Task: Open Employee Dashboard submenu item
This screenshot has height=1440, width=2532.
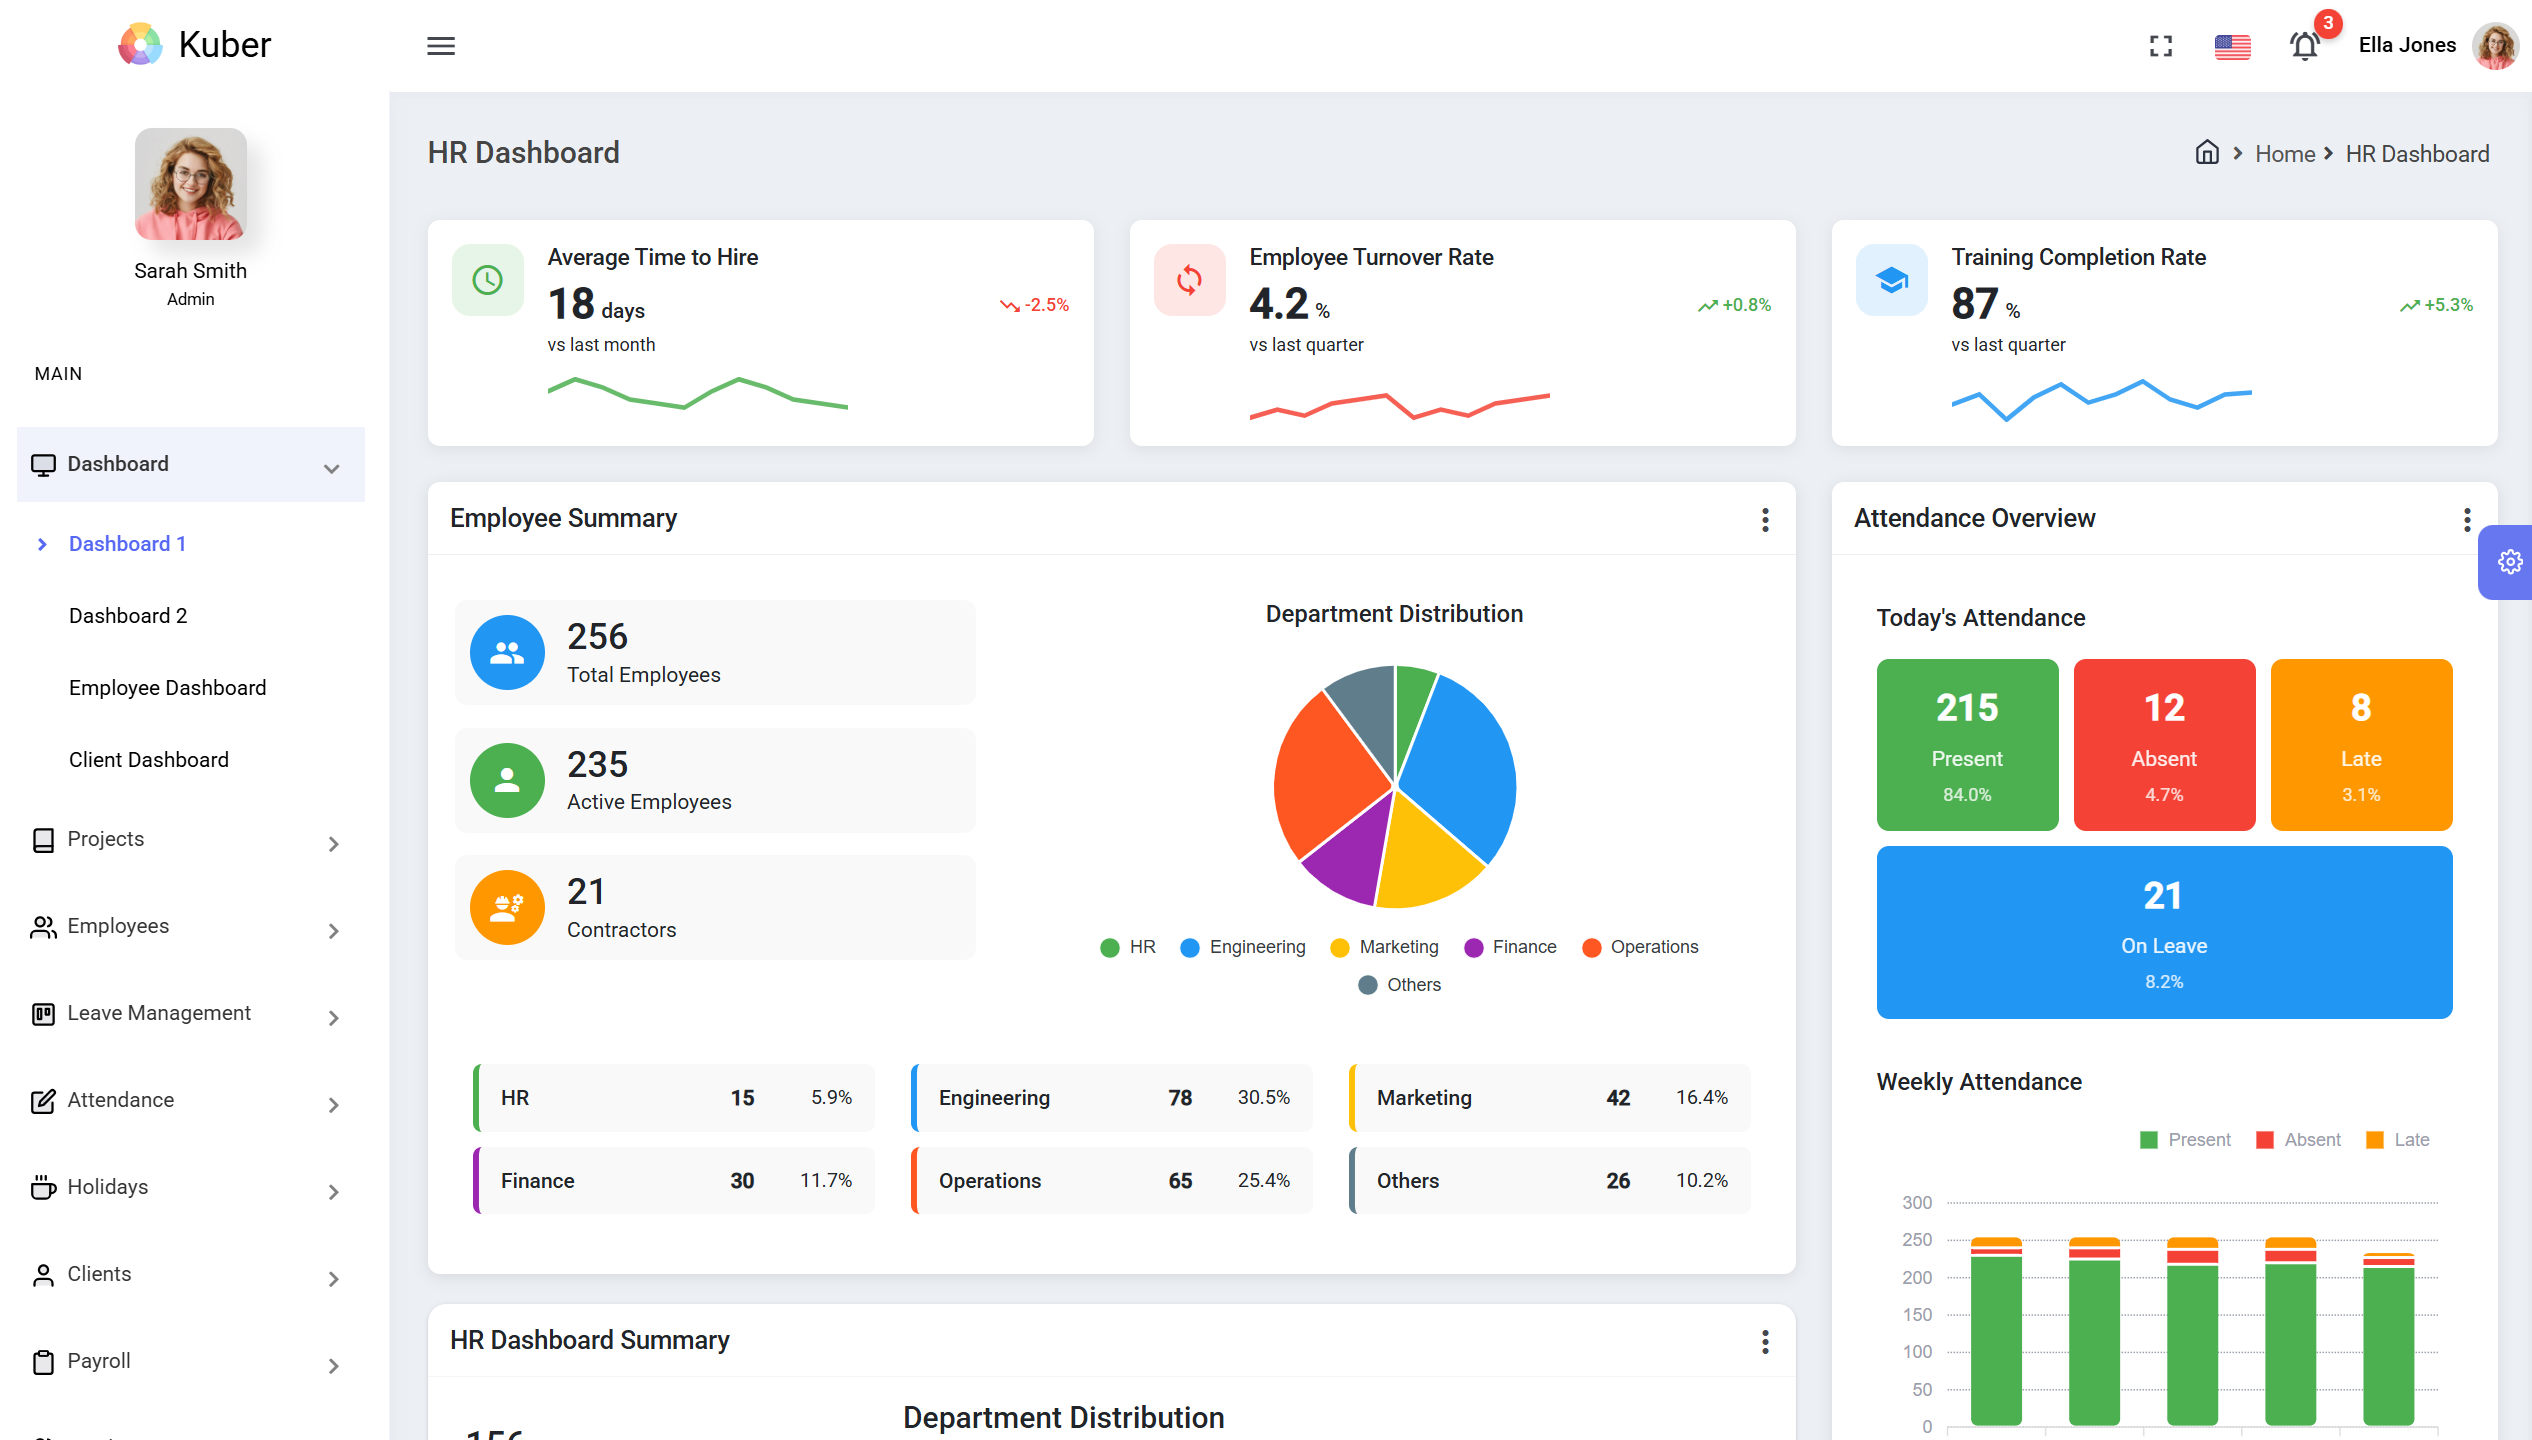Action: coord(167,688)
